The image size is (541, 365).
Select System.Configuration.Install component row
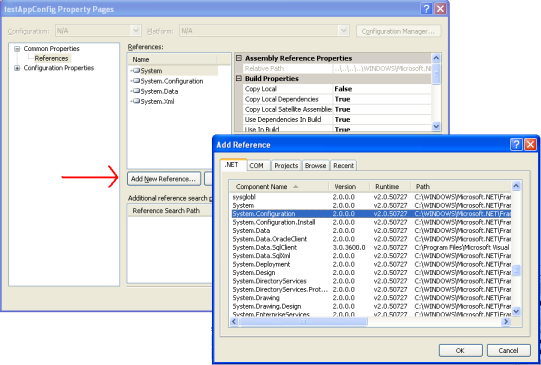pyautogui.click(x=371, y=222)
